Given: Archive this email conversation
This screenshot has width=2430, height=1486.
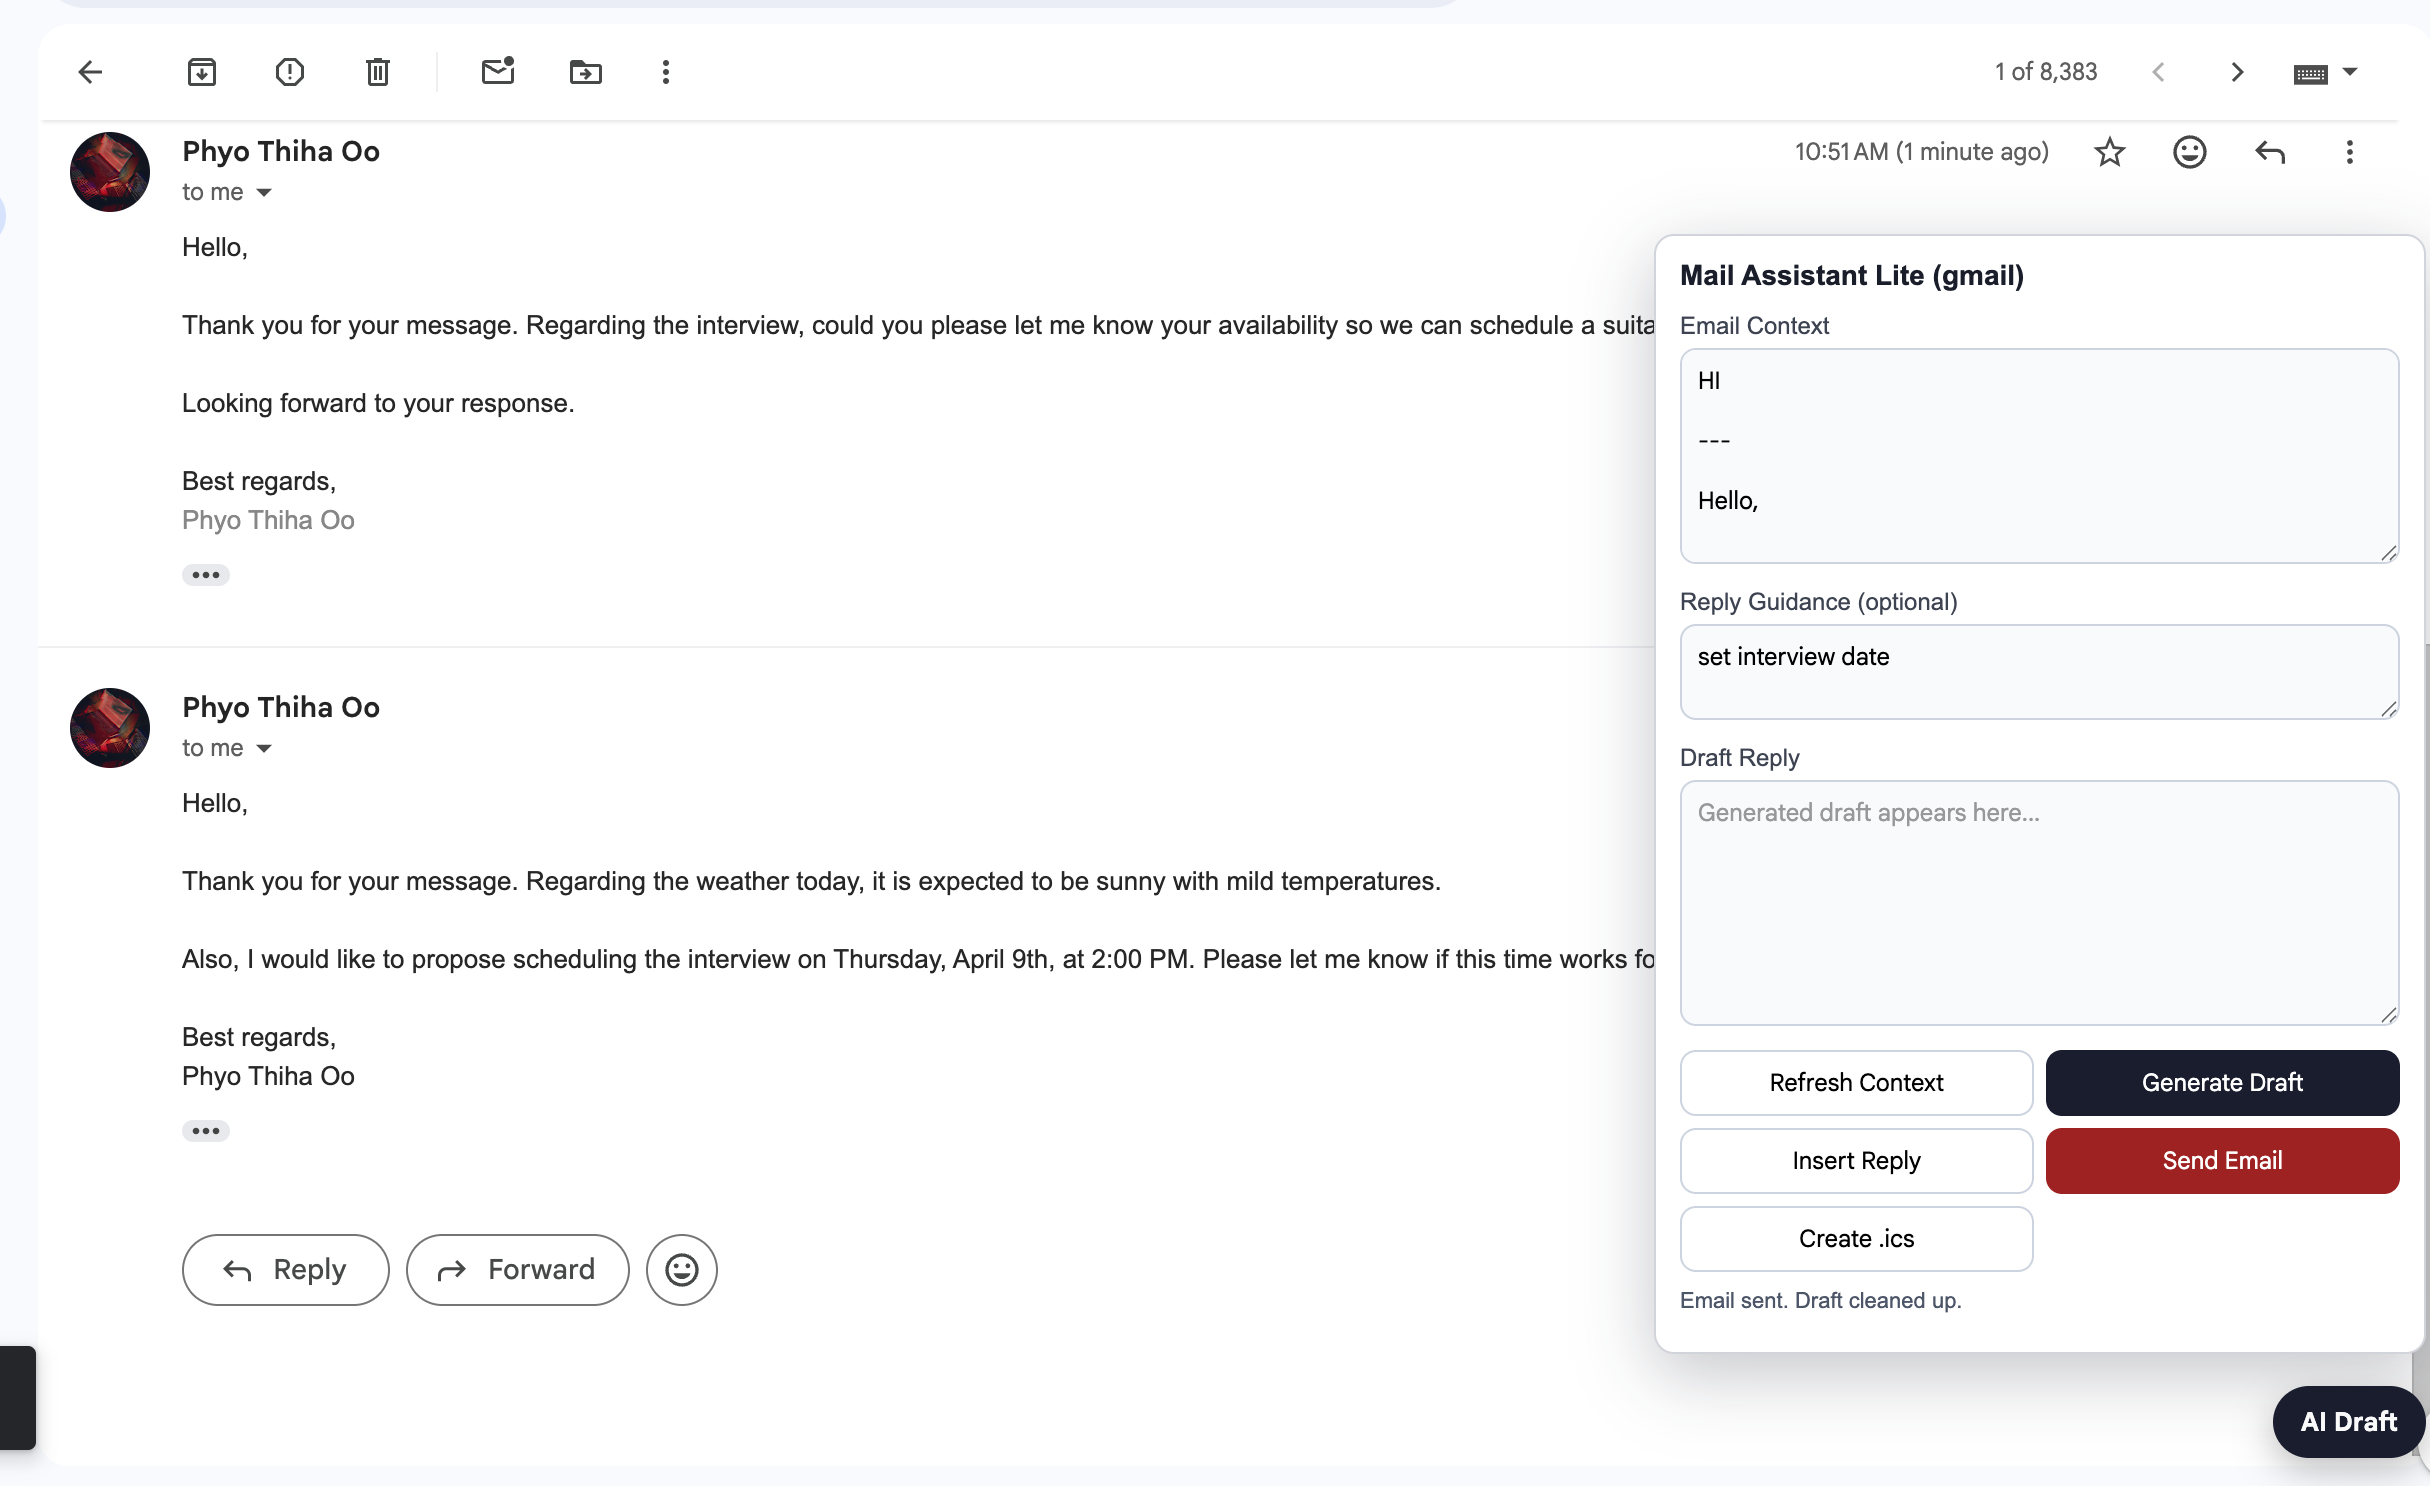Looking at the screenshot, I should (202, 72).
